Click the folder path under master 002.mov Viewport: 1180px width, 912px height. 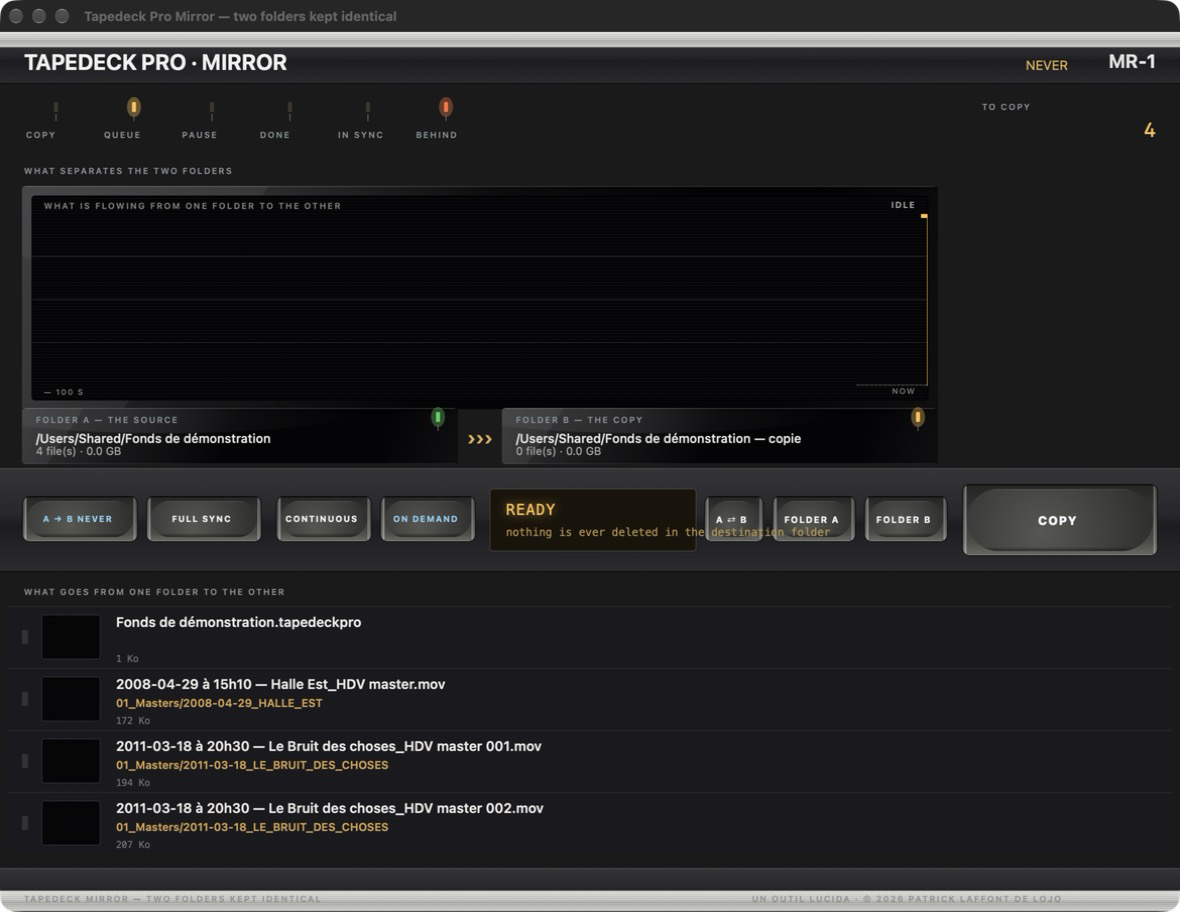click(252, 827)
